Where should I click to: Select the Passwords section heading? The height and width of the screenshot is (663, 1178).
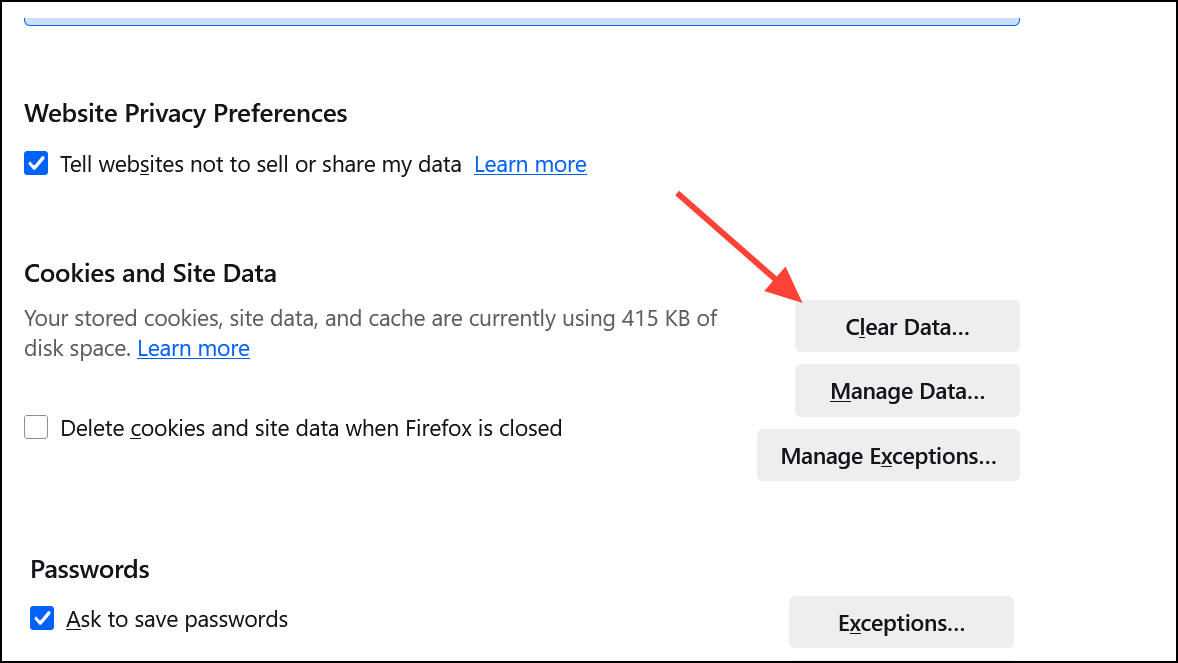(x=90, y=569)
